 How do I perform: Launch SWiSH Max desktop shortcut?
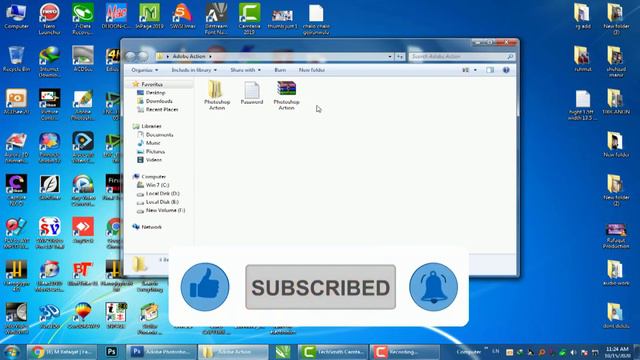pos(182,17)
